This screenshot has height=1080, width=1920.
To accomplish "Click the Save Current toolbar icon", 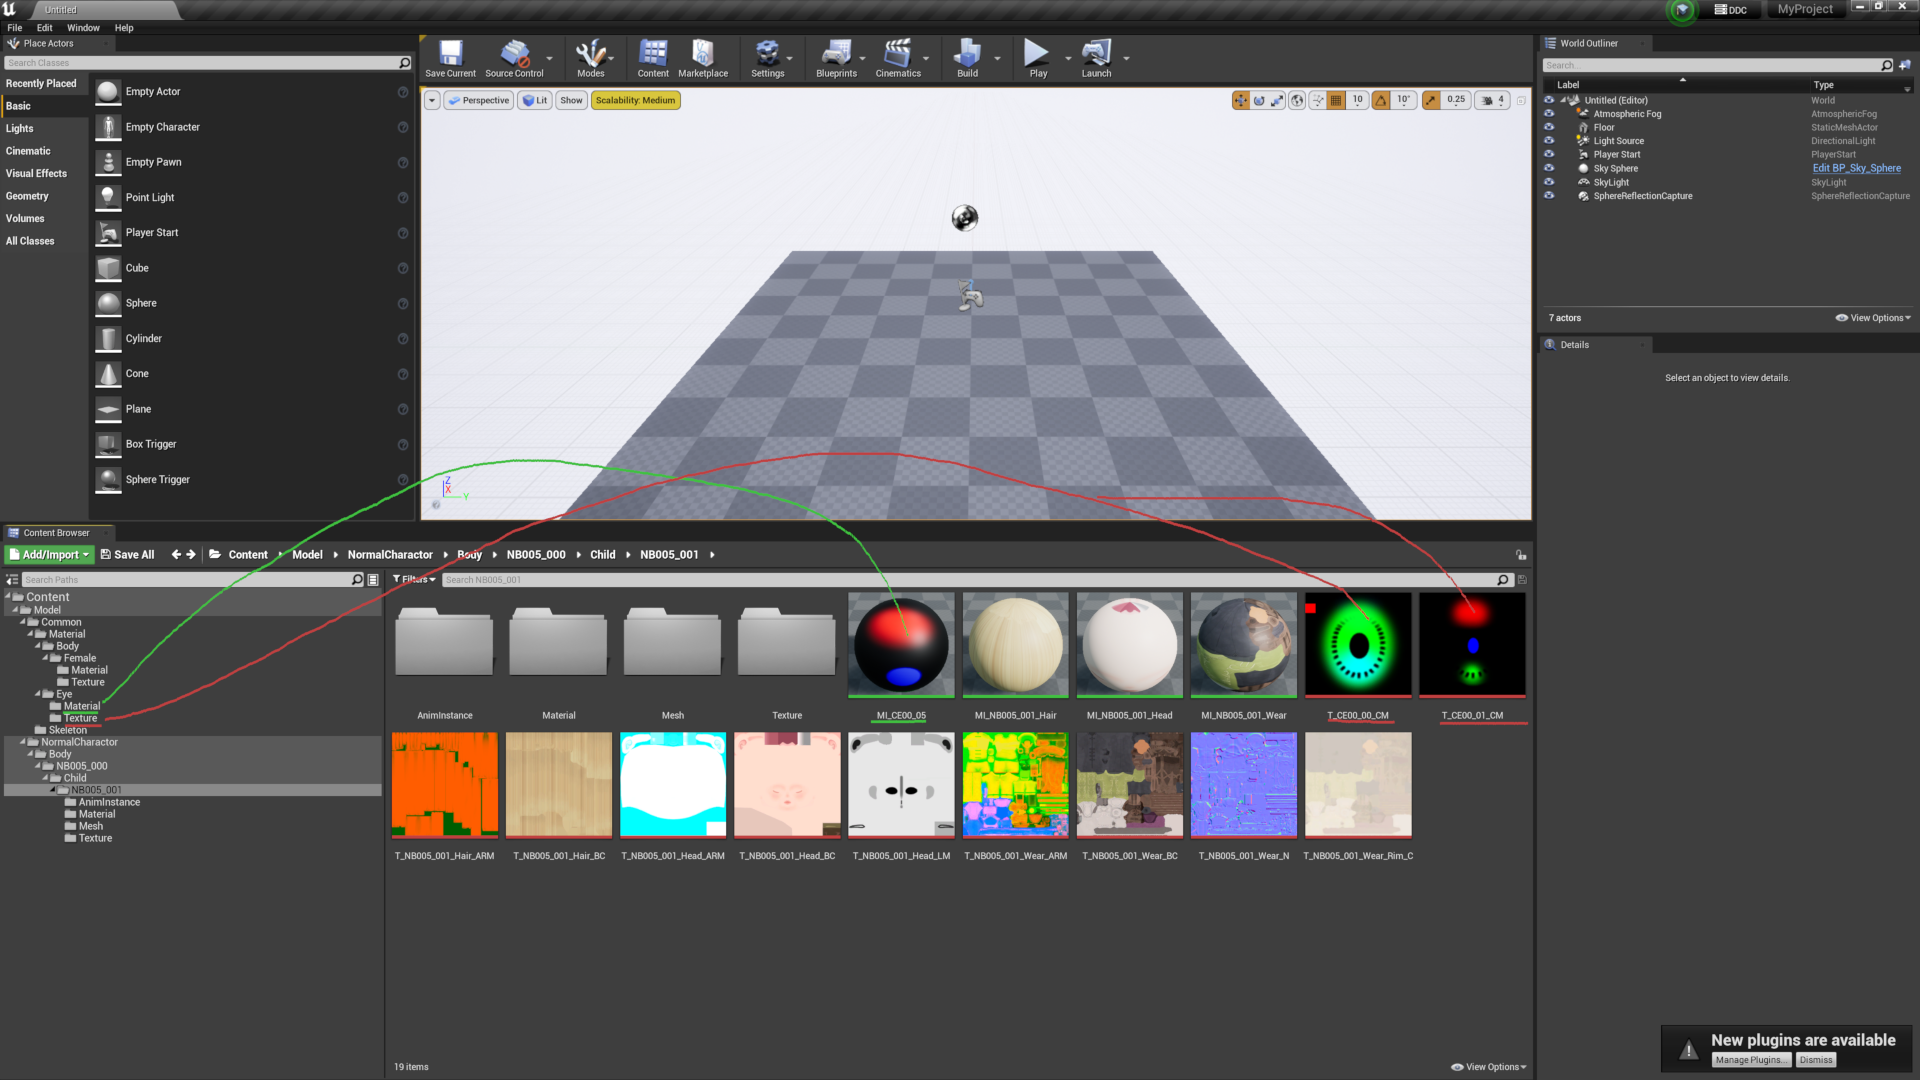I will [x=450, y=58].
